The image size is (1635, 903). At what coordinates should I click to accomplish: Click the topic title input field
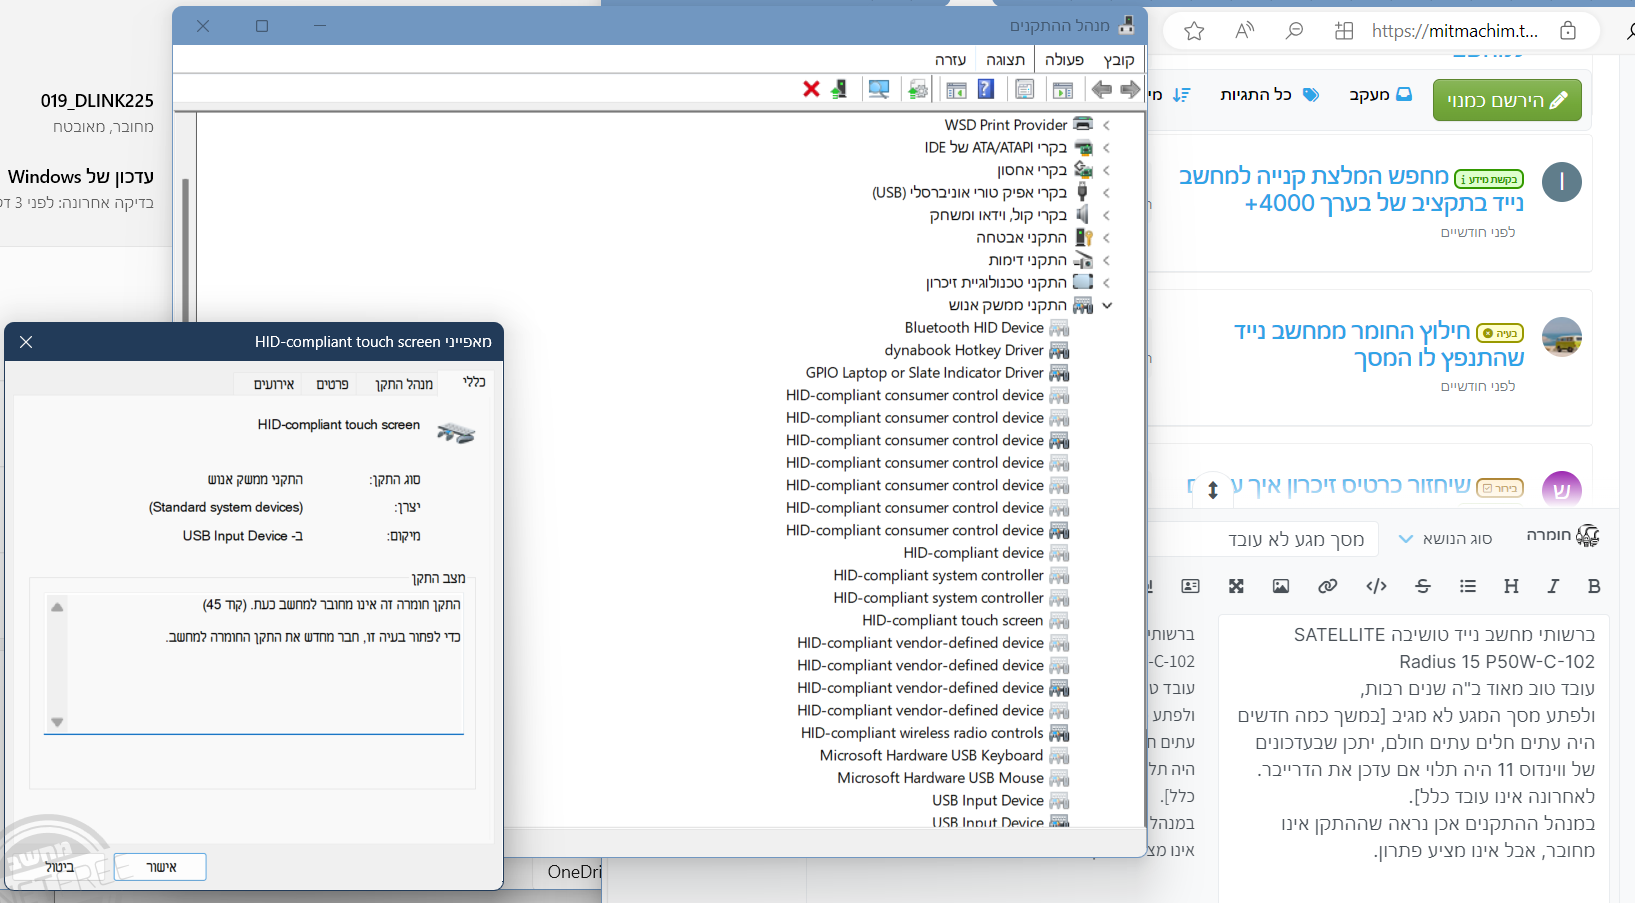(1265, 540)
